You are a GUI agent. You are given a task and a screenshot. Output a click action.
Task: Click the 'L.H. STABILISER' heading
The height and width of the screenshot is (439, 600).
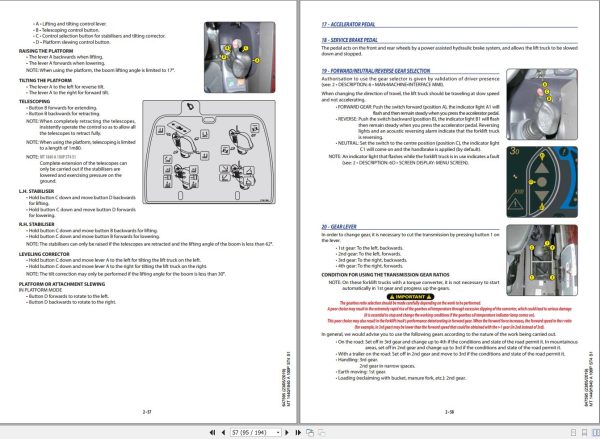tap(36, 191)
